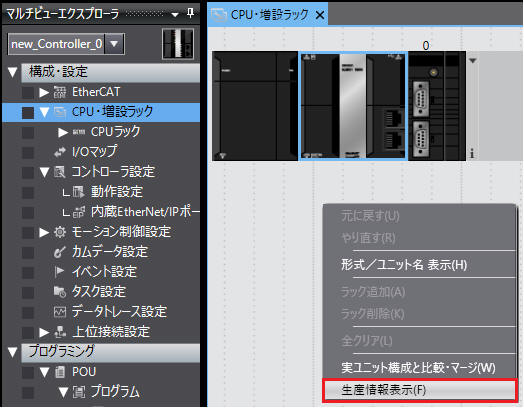
Task: Toggle the checkbox next to POU
Action: pos(28,373)
